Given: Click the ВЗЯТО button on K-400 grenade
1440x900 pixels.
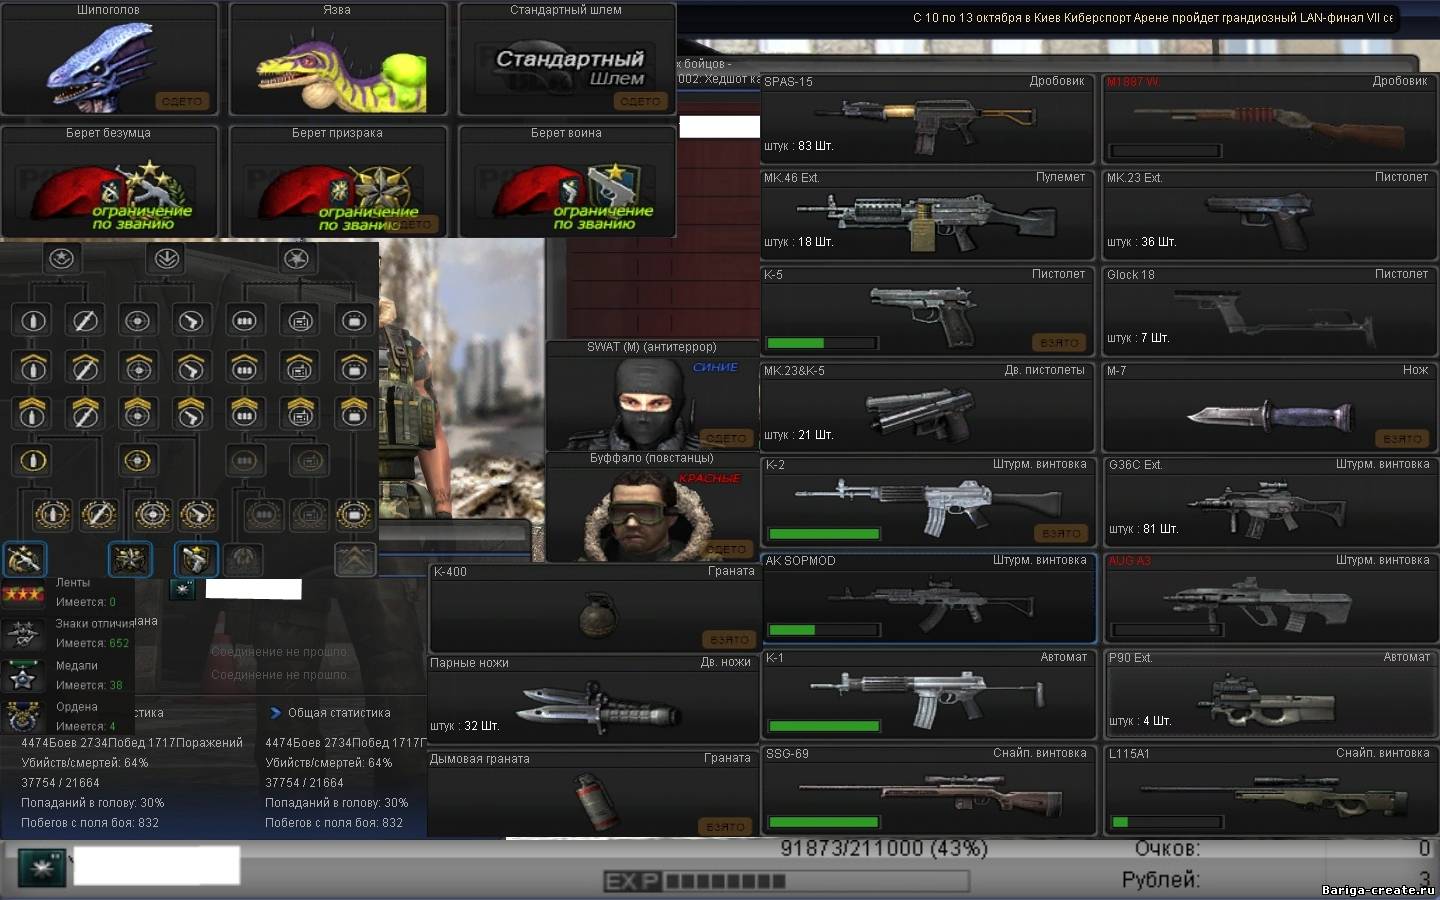Looking at the screenshot, I should click(729, 639).
